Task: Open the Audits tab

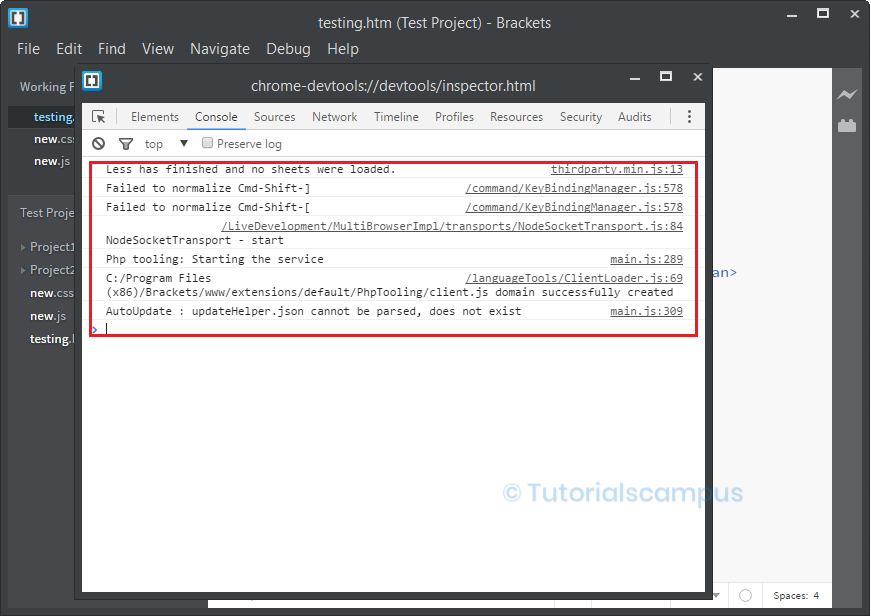Action: (x=634, y=117)
